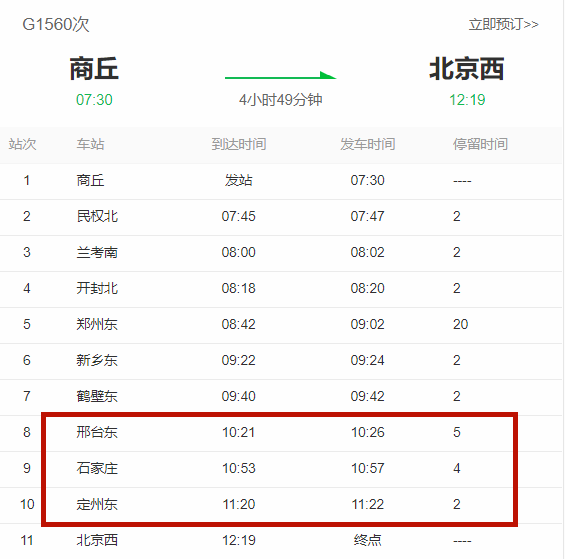Click departure time 09:42 for 鹤壁东
Screen dimensions: 566x559
coord(367,396)
